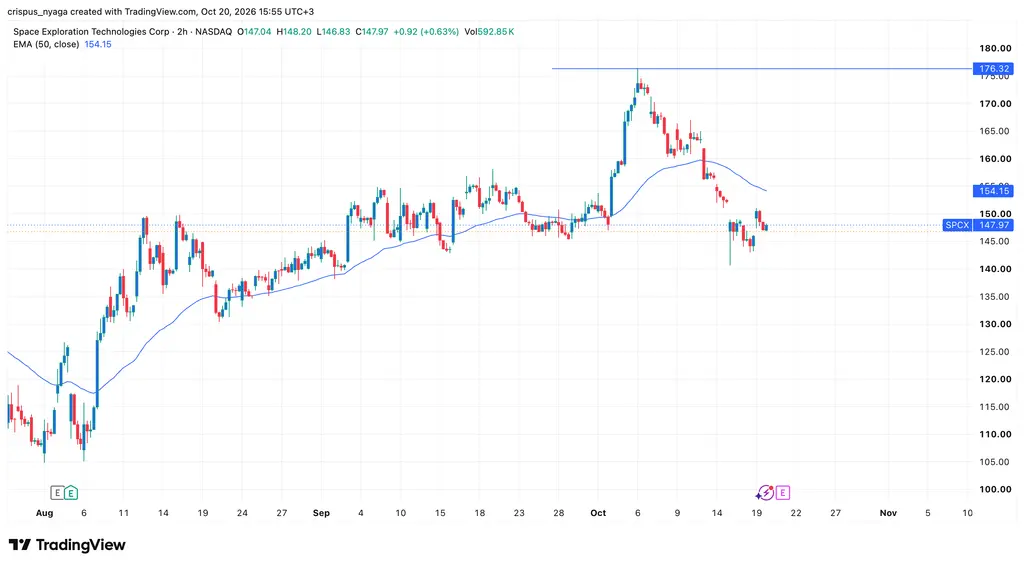
Task: Click the open value O147.04
Action: click(254, 31)
